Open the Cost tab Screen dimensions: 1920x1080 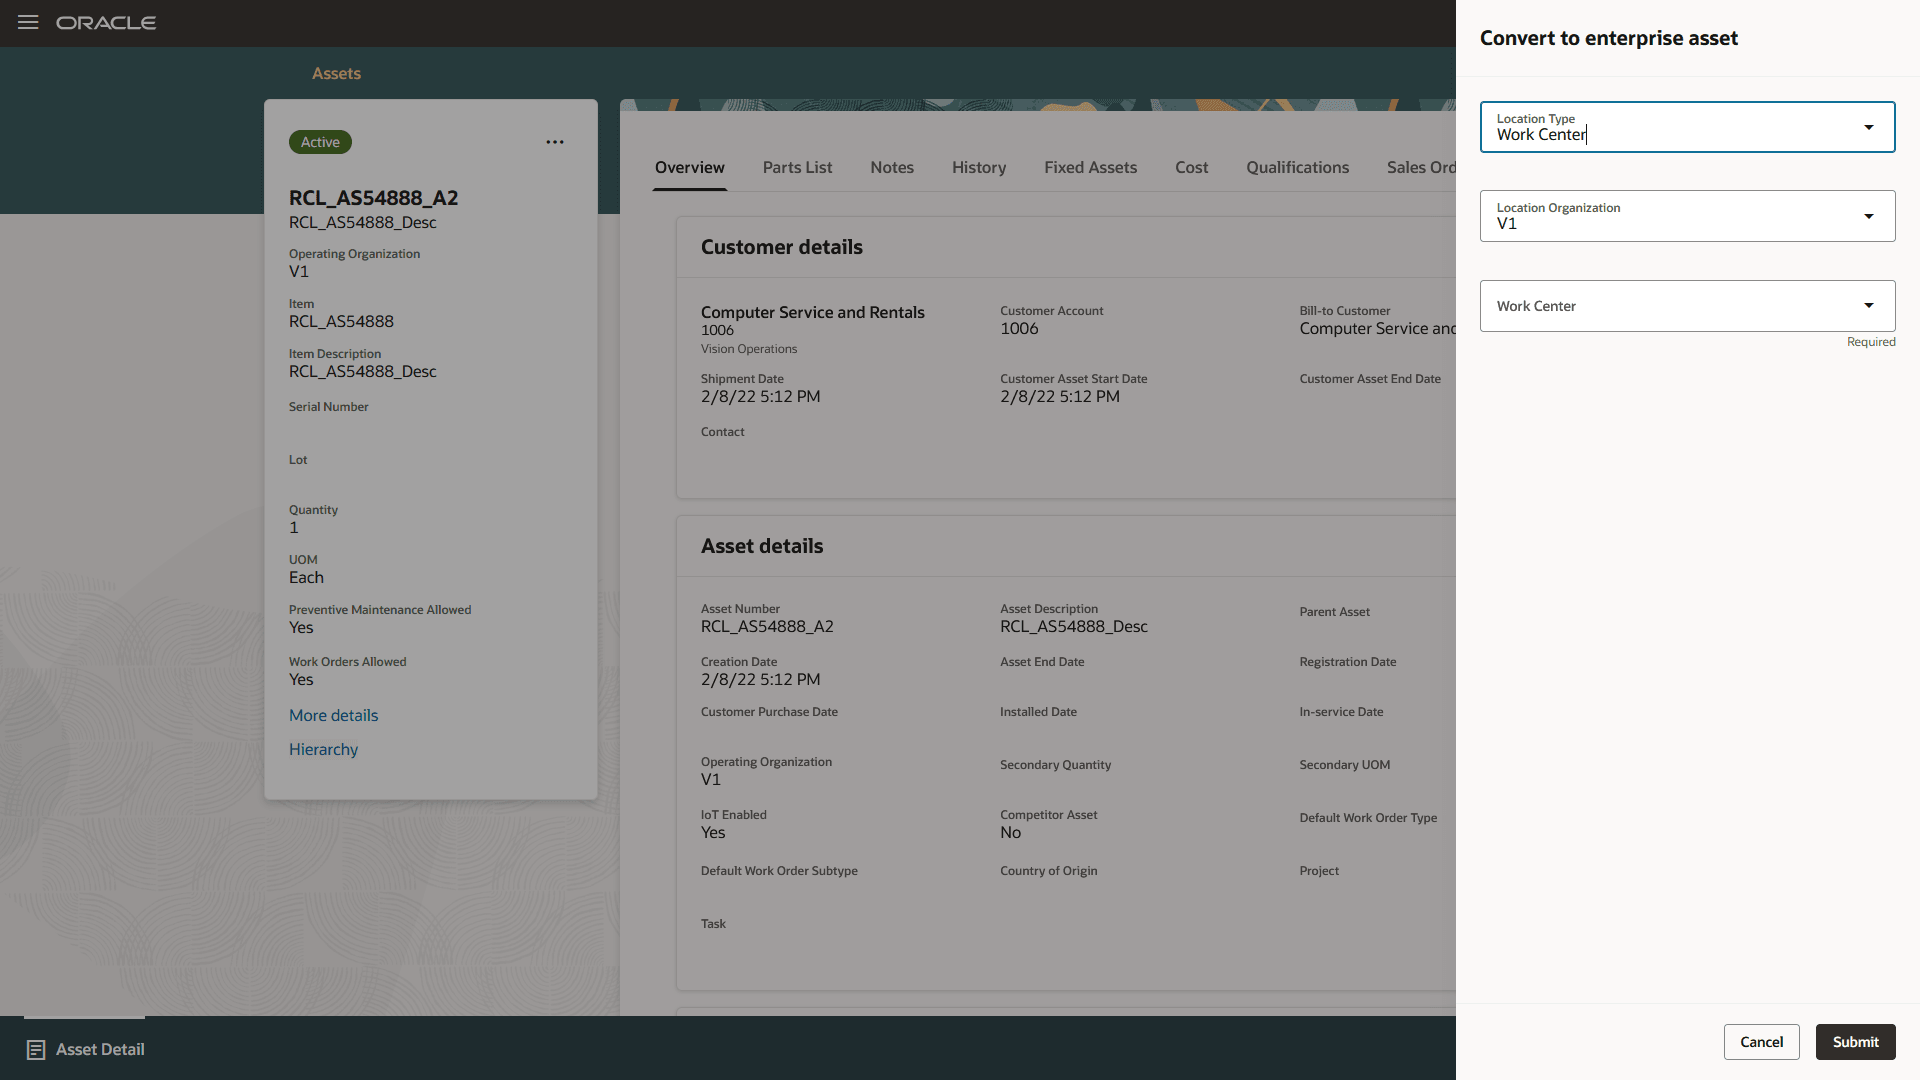(1191, 167)
